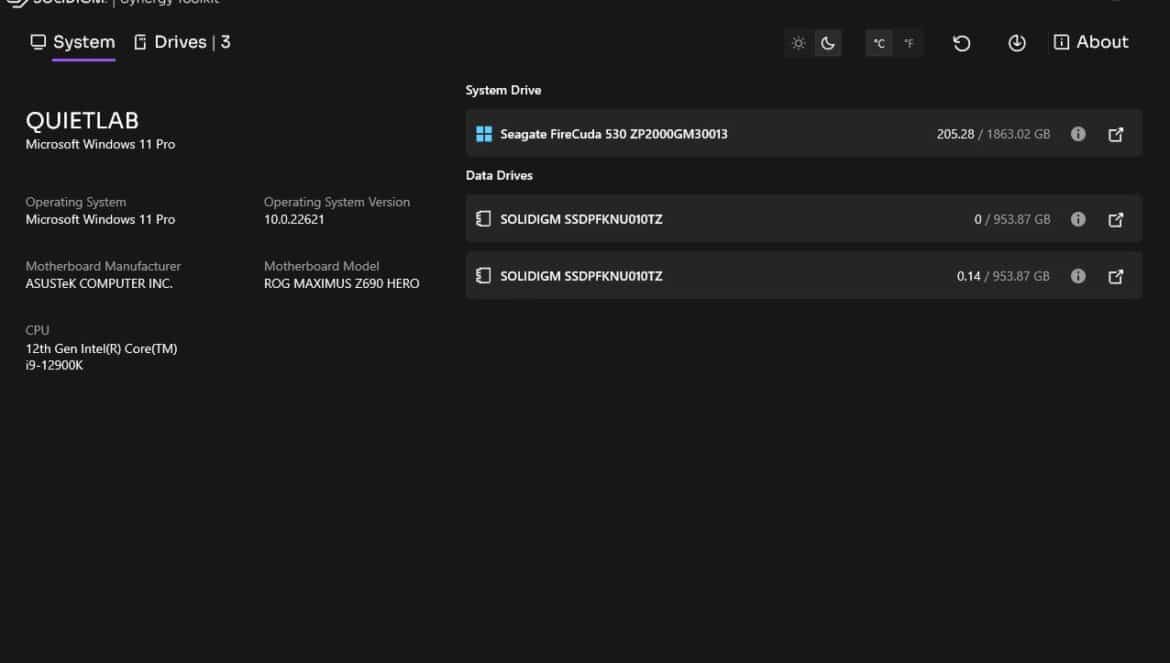Viewport: 1170px width, 663px height.
Task: Open details of SOLIDIGM drive with 0.14 GB used
Action: coord(1116,276)
